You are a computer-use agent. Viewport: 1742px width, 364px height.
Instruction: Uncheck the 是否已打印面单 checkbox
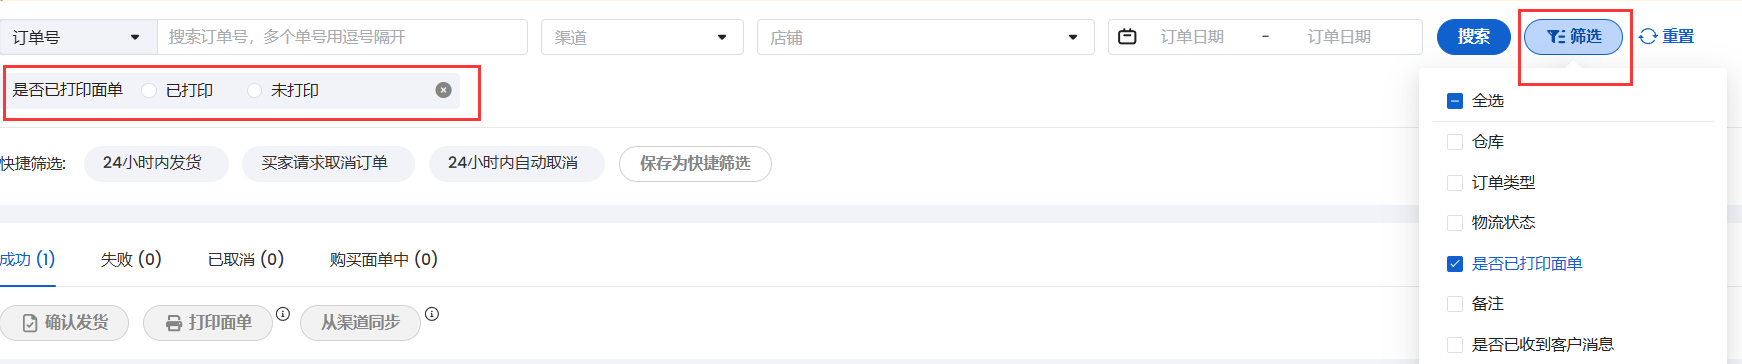(1455, 264)
